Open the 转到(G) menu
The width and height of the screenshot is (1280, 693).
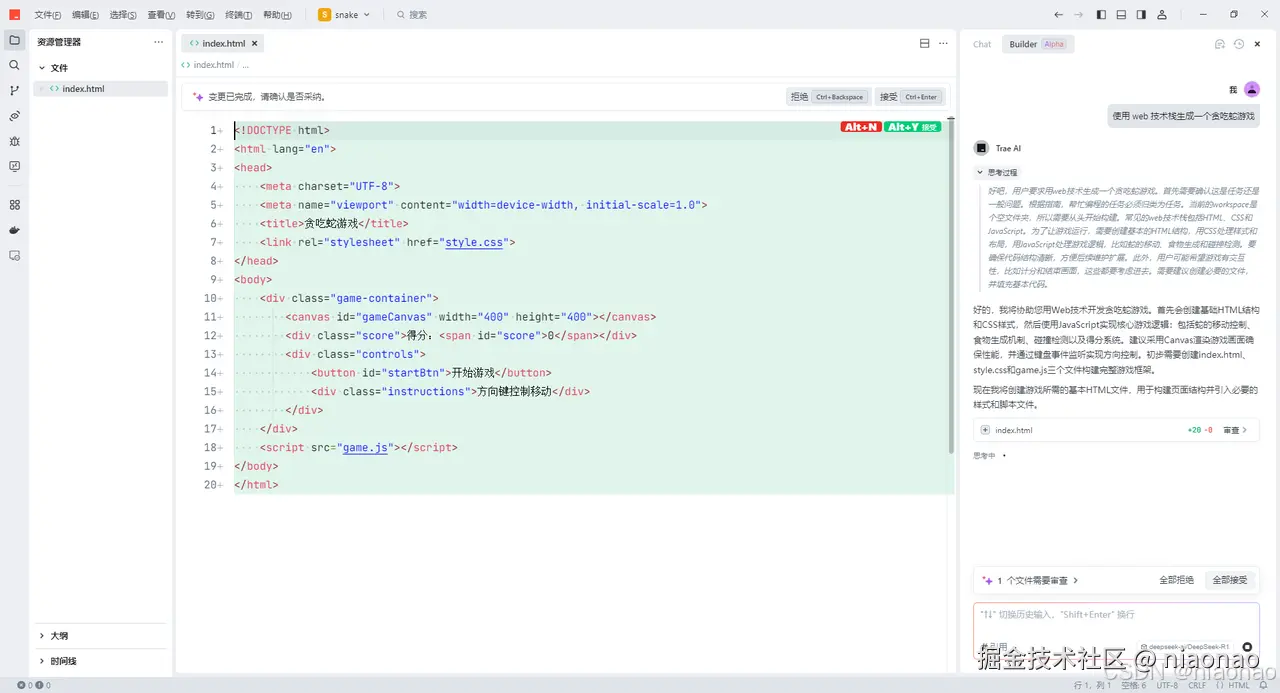[x=200, y=15]
